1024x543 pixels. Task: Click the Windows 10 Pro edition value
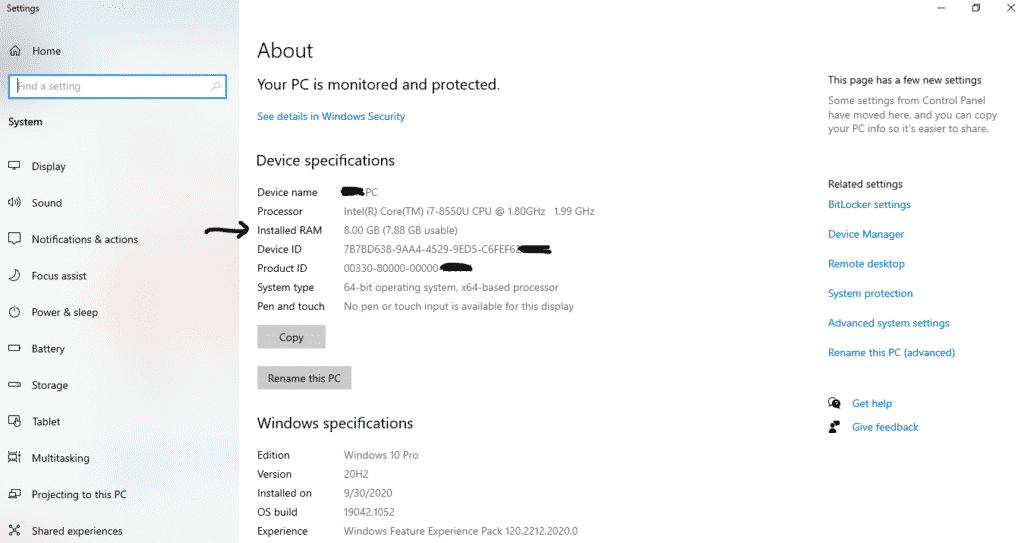pyautogui.click(x=381, y=455)
